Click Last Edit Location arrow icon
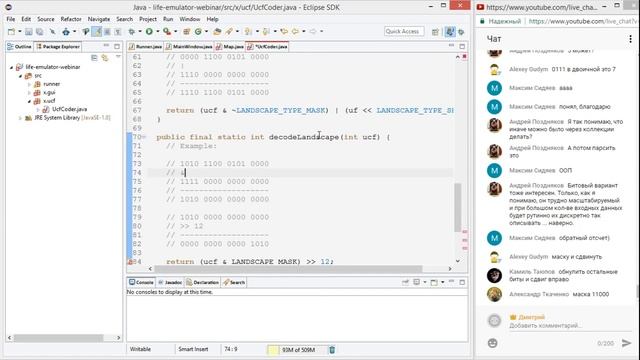The width and height of the screenshot is (640, 360). (284, 31)
